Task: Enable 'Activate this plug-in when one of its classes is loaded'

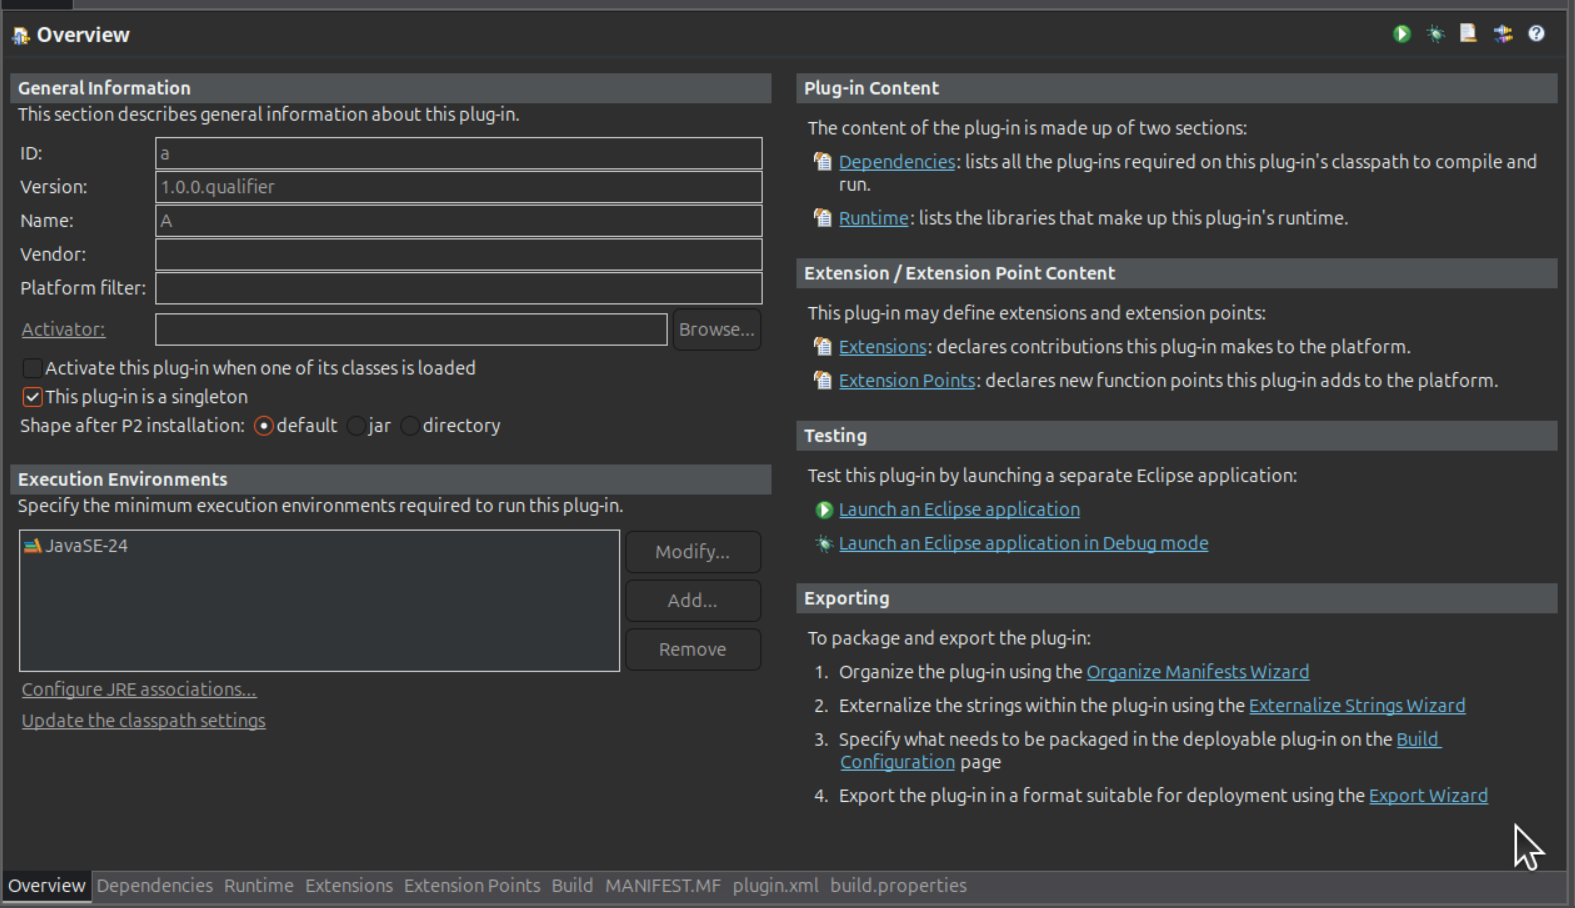Action: [32, 368]
